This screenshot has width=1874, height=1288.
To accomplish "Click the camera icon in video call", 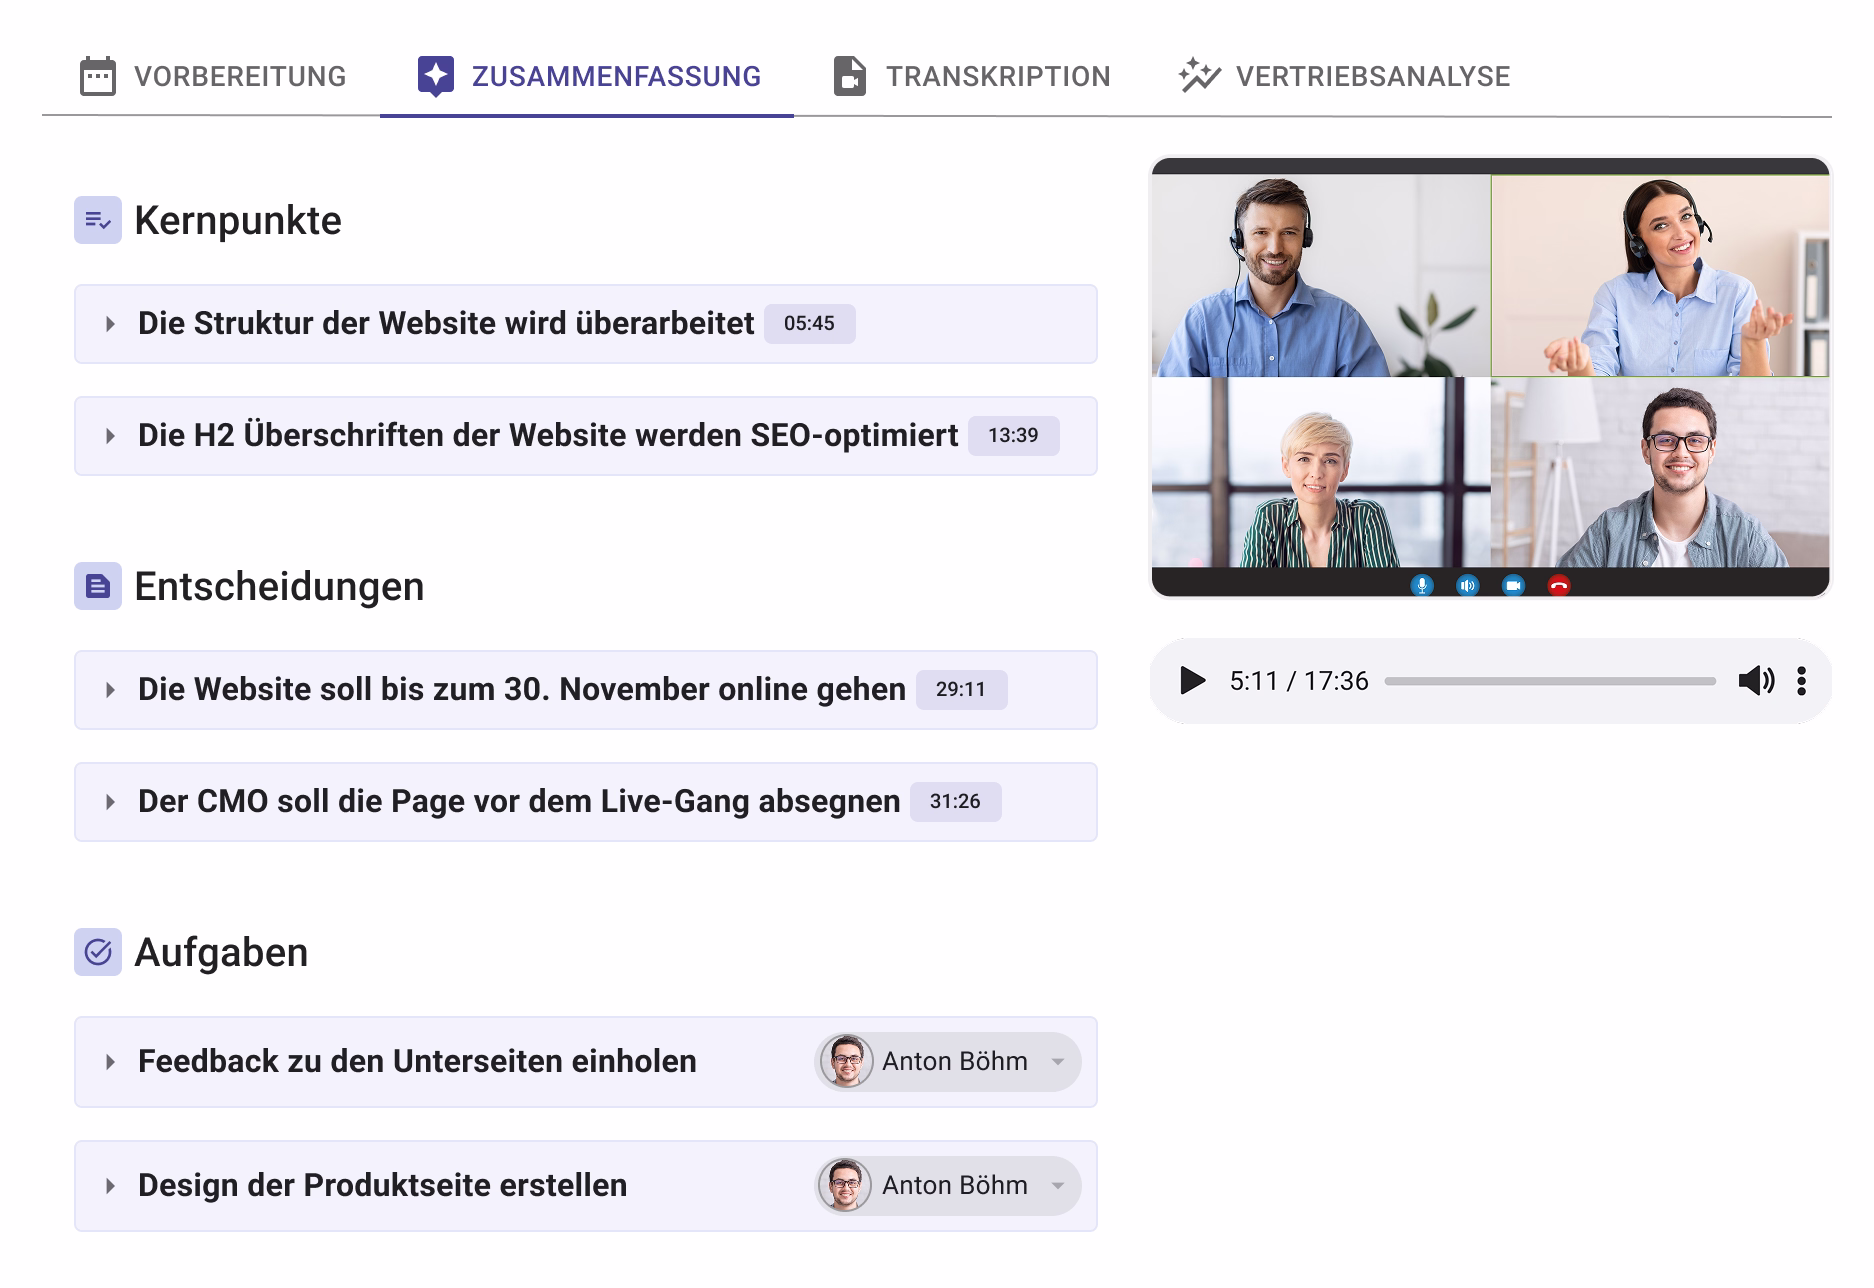I will tap(1513, 585).
